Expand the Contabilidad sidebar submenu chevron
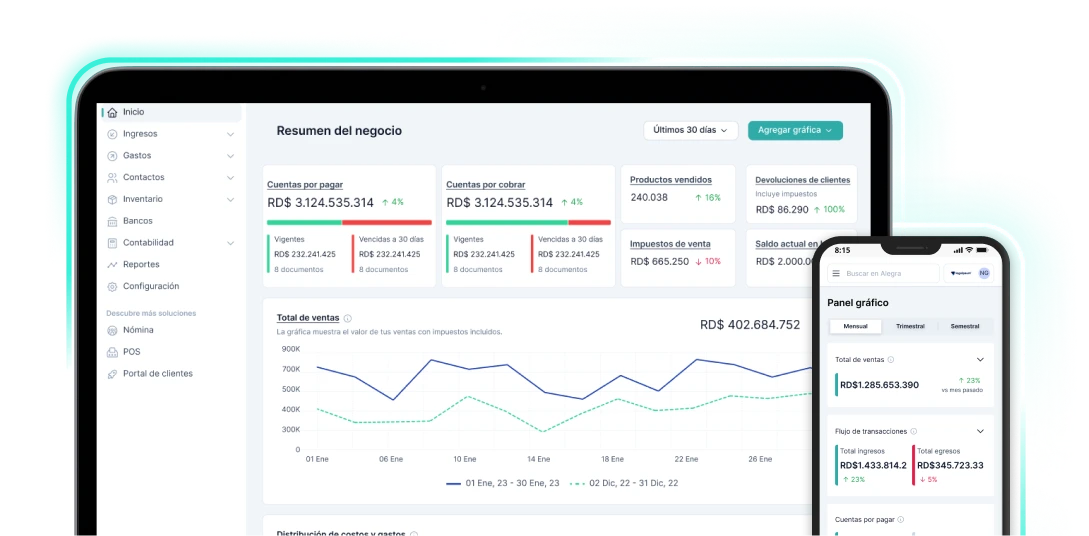This screenshot has height=536, width=1089. (230, 243)
